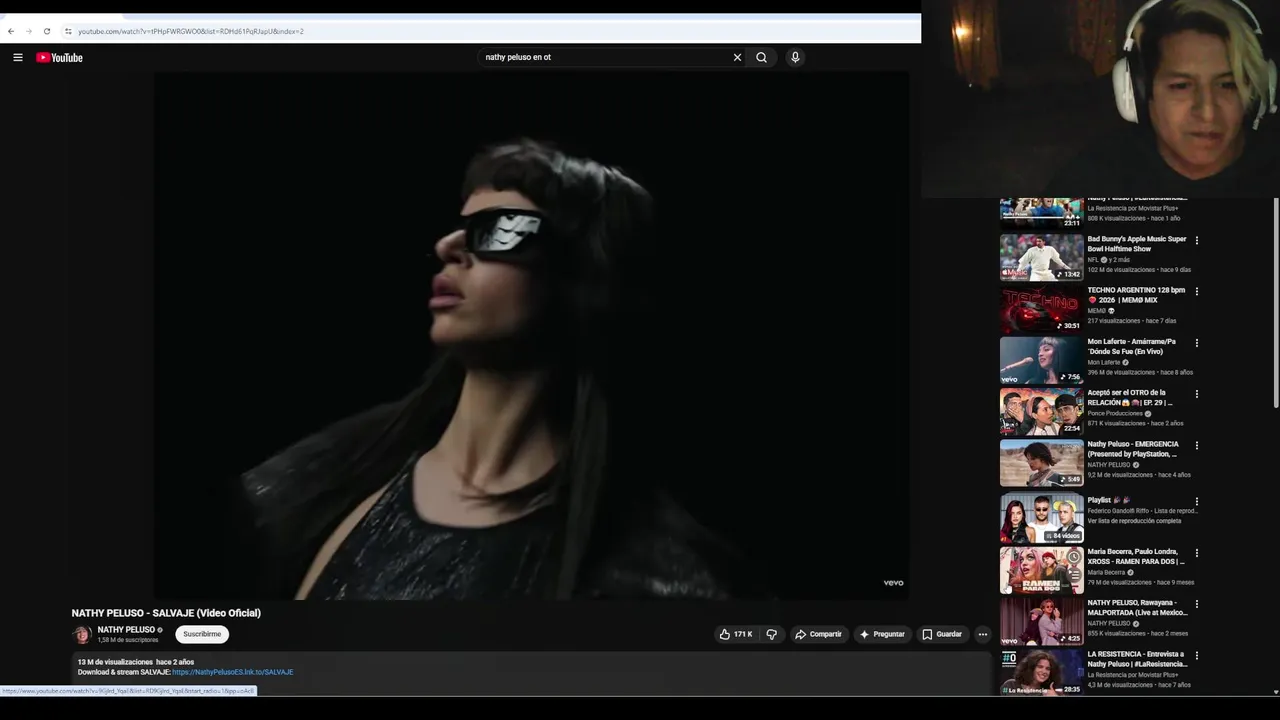The image size is (1280, 720).
Task: Open RAMEN PARA DOS thumbnail
Action: coord(1041,570)
